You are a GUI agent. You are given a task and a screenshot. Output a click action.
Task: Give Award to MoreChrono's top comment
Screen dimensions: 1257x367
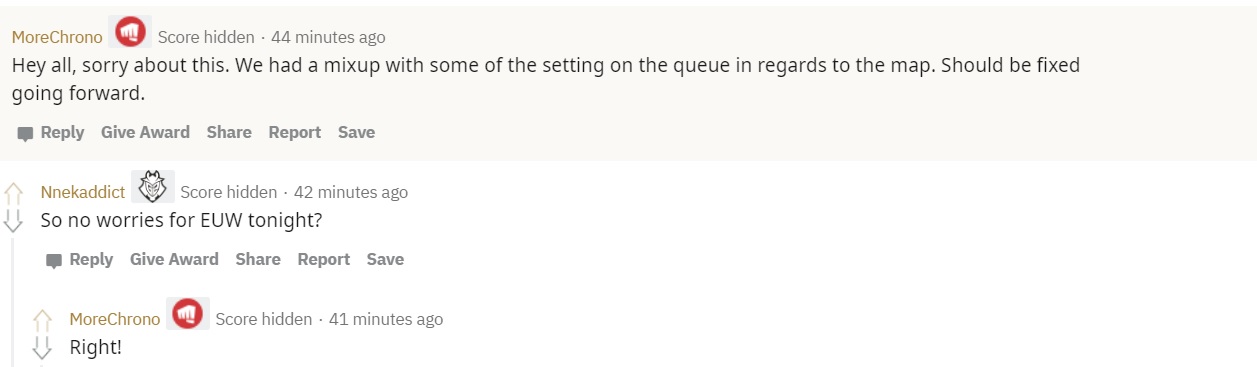pos(145,132)
